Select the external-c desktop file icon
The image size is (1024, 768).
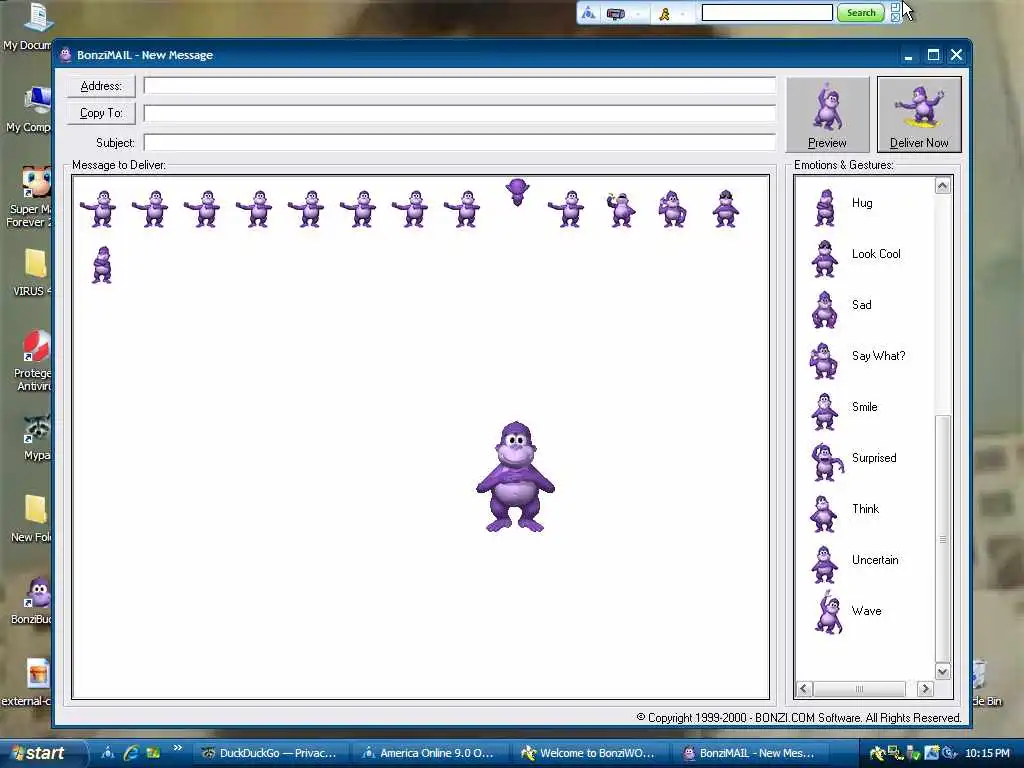tap(26, 682)
